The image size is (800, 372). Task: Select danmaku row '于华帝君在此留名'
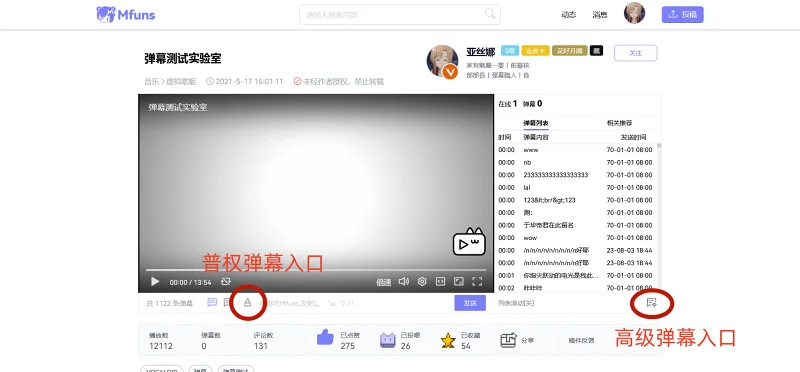coord(576,225)
